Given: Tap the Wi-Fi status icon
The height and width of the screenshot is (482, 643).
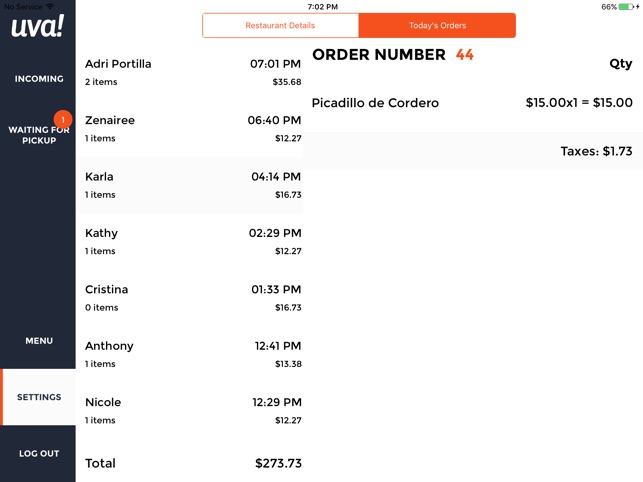Looking at the screenshot, I should 50,6.
